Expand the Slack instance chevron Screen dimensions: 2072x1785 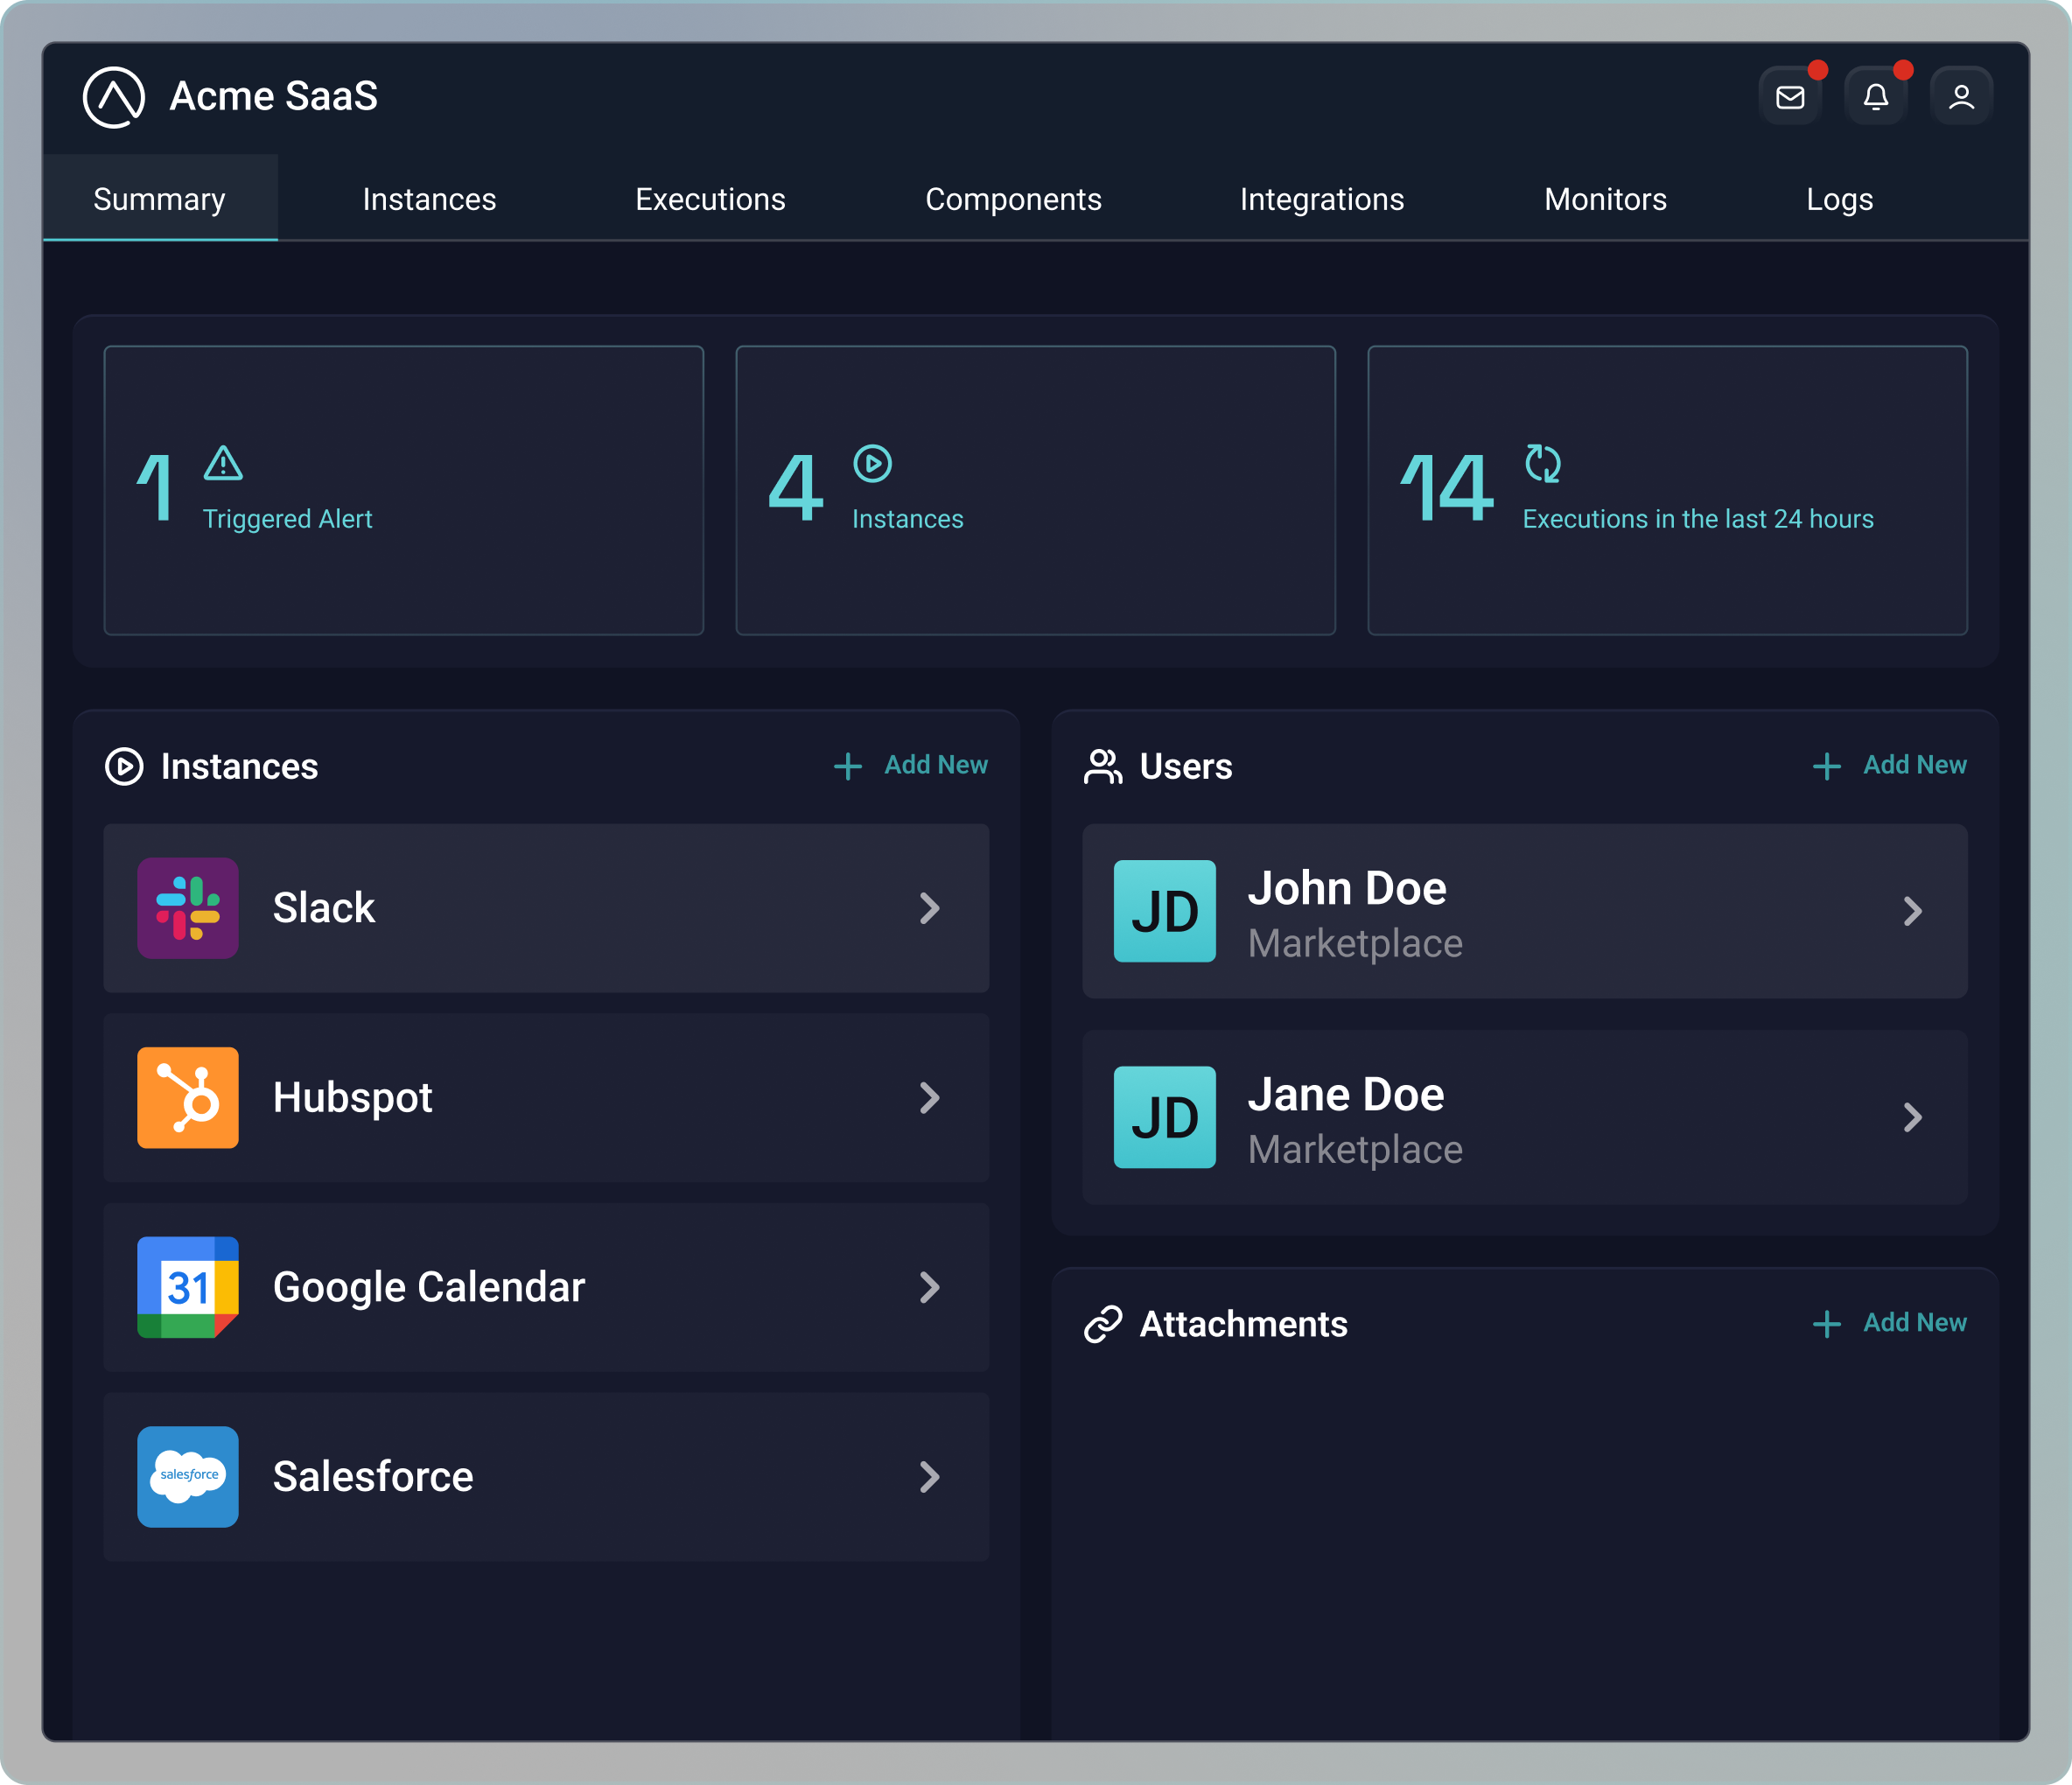[930, 908]
